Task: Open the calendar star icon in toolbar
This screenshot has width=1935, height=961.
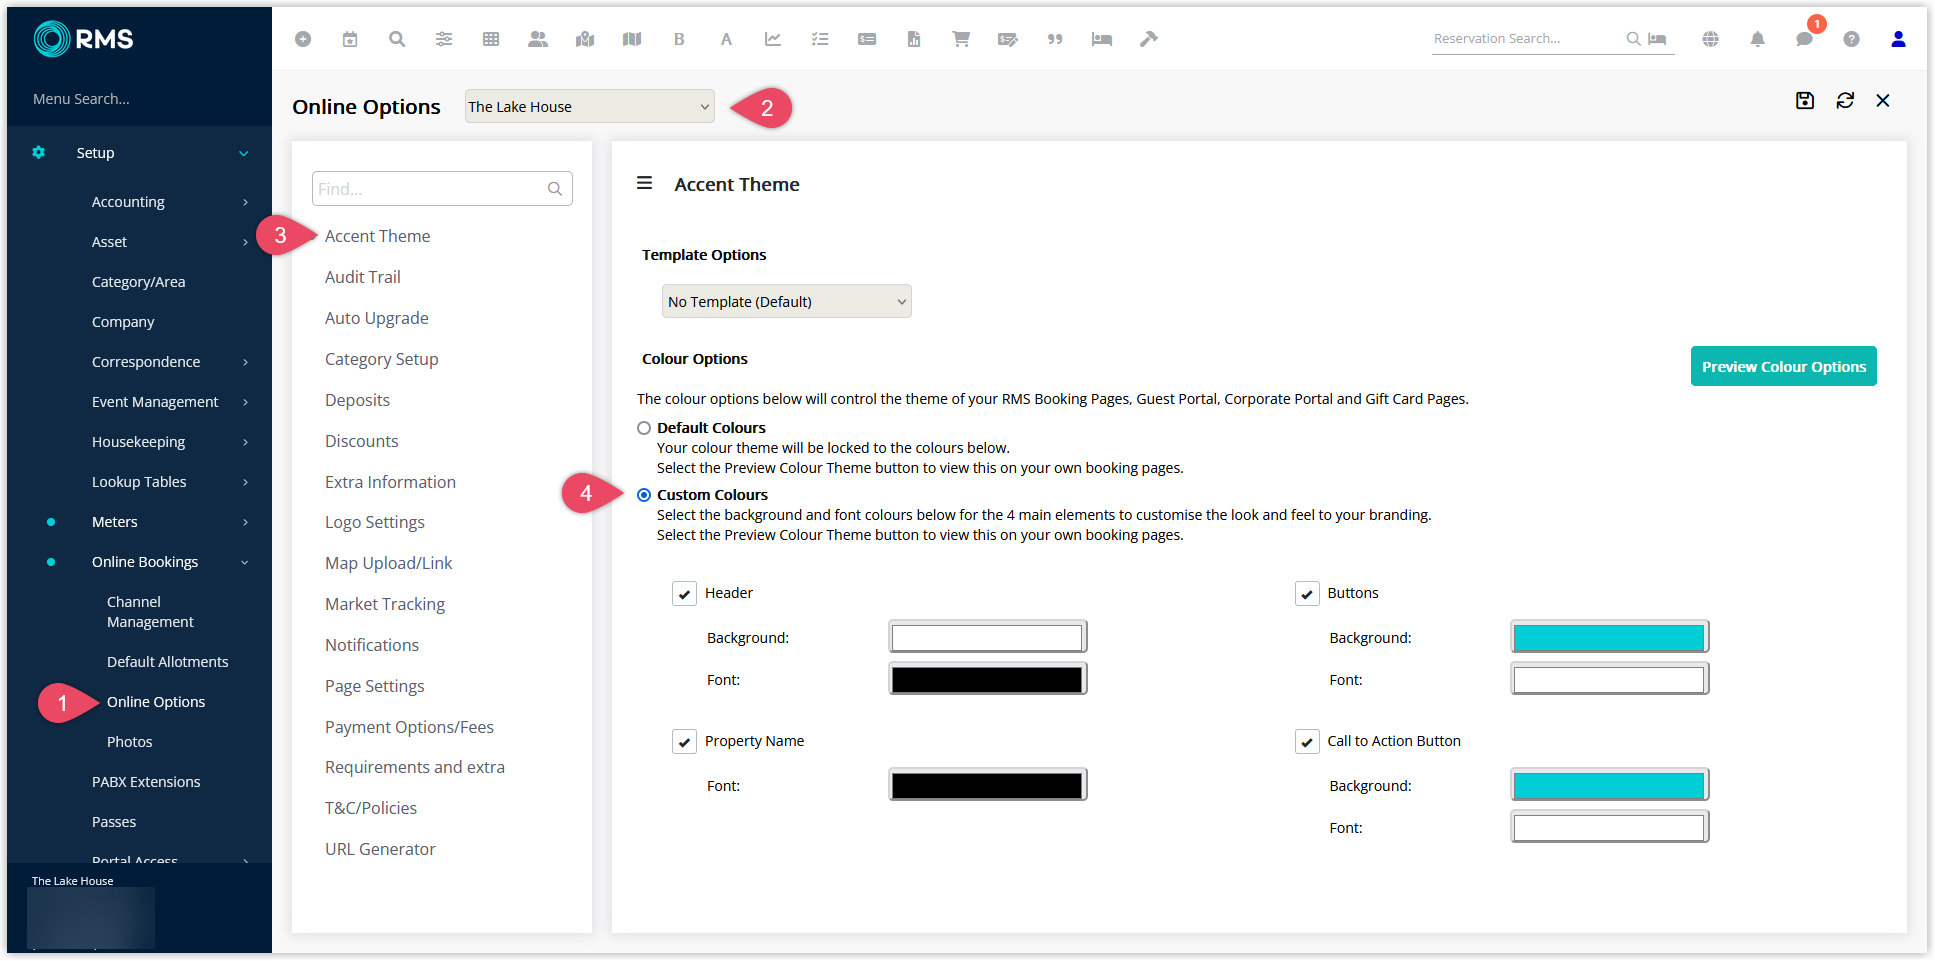Action: pyautogui.click(x=350, y=39)
